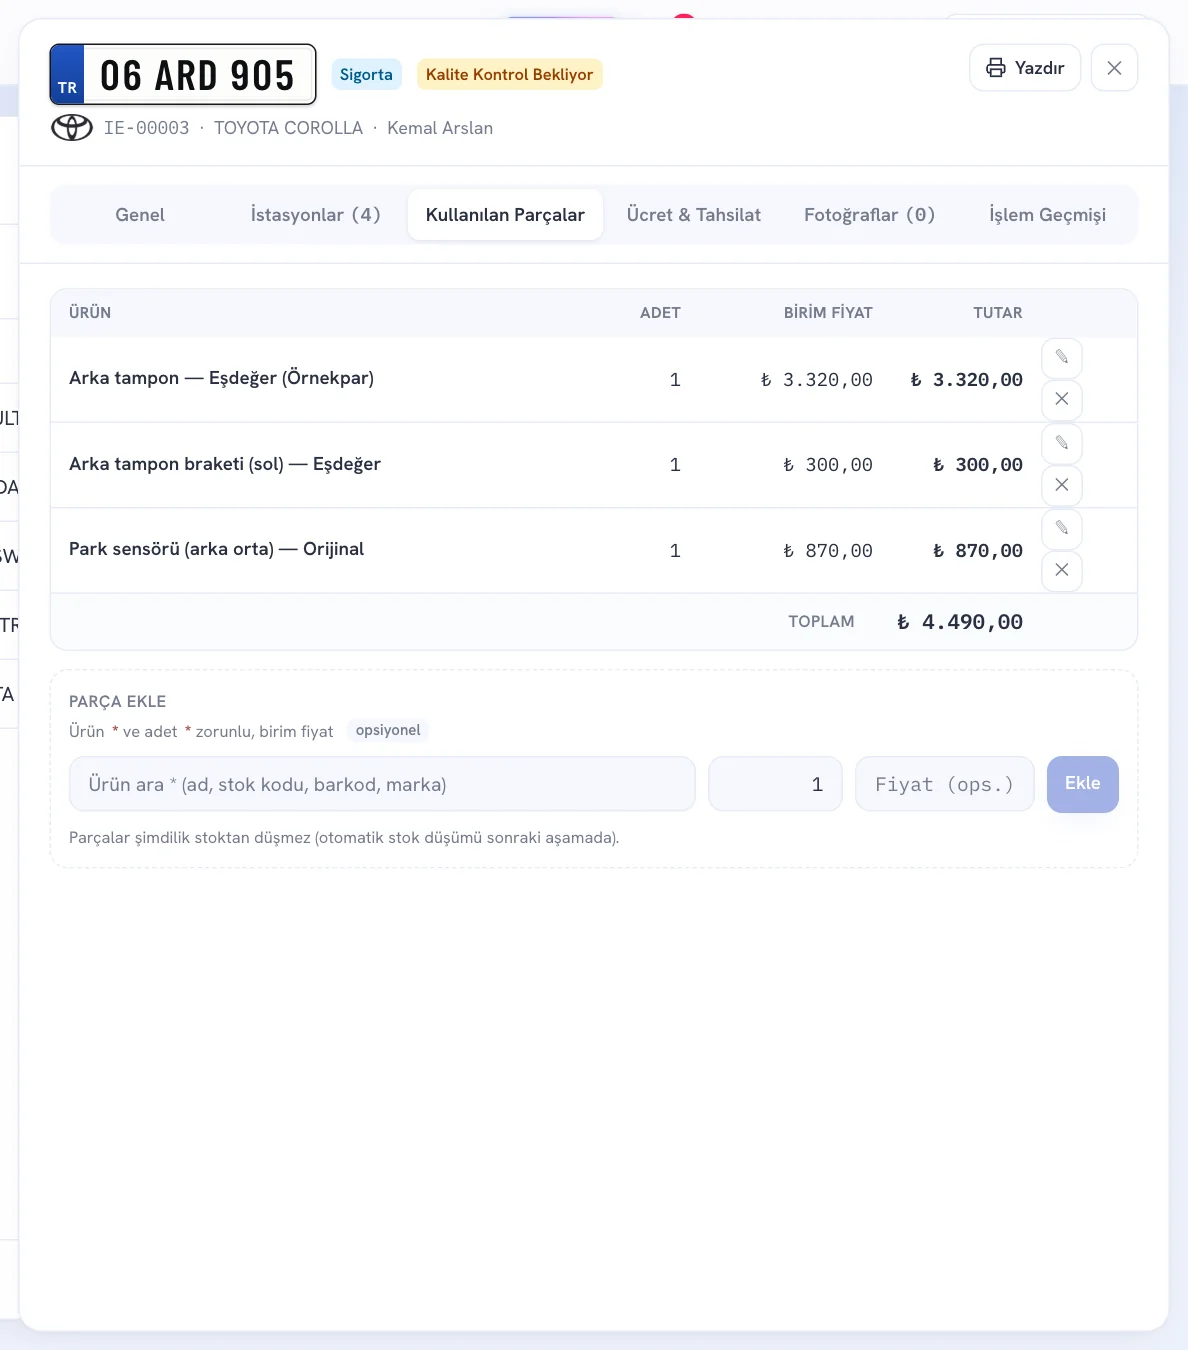Click the Fiyat (ops.) price field

coord(945,784)
